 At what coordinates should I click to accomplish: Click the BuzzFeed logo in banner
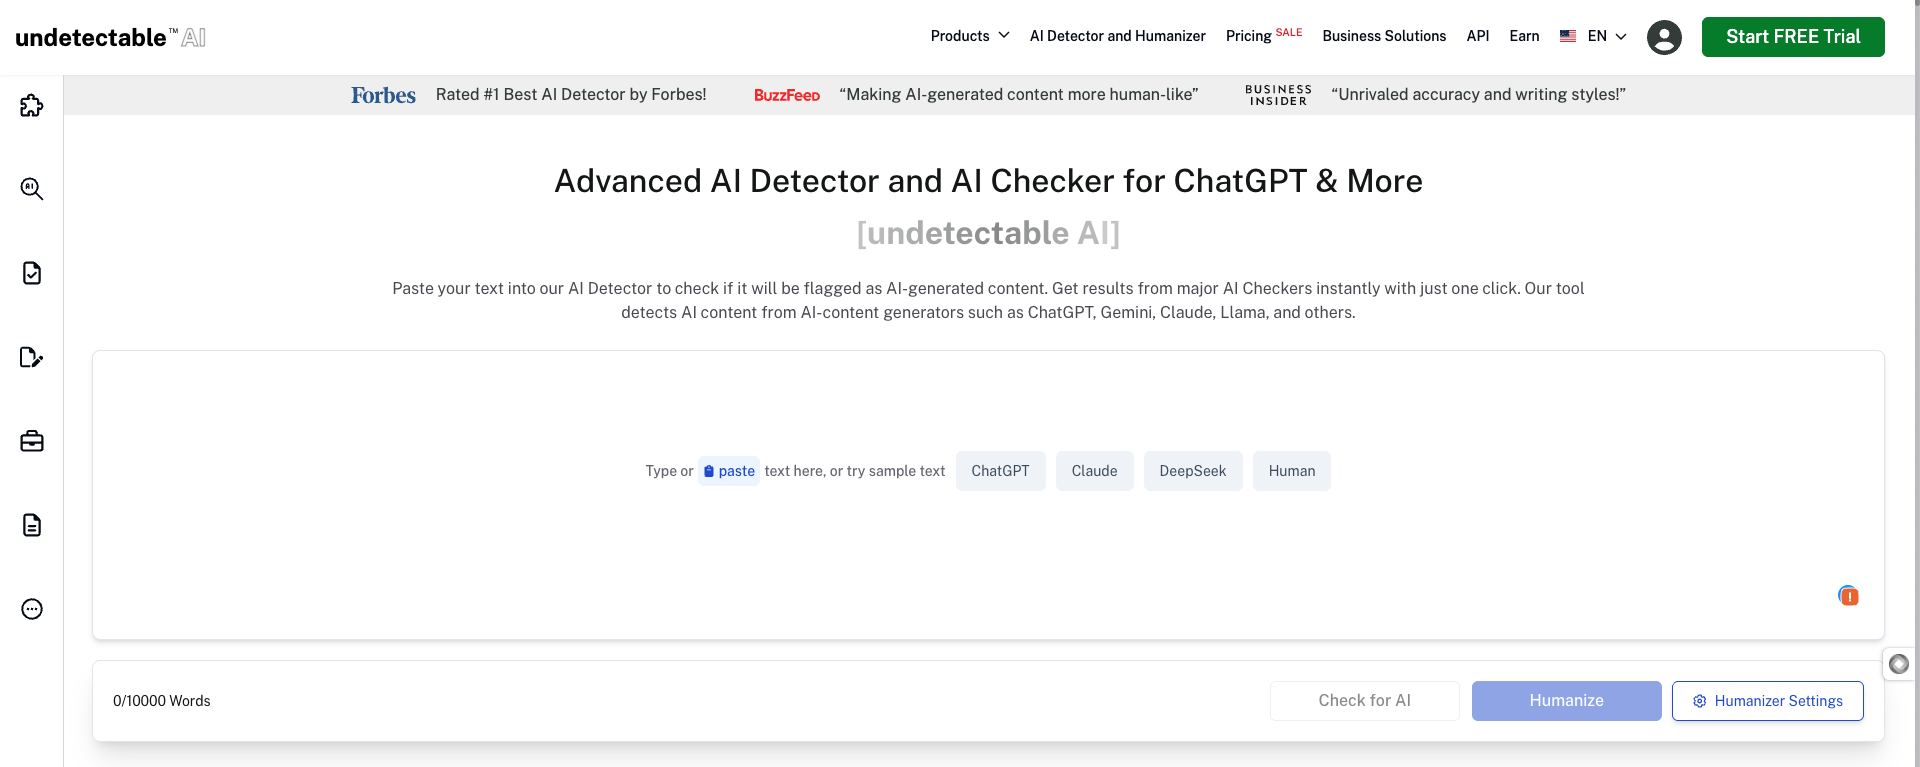pos(787,95)
